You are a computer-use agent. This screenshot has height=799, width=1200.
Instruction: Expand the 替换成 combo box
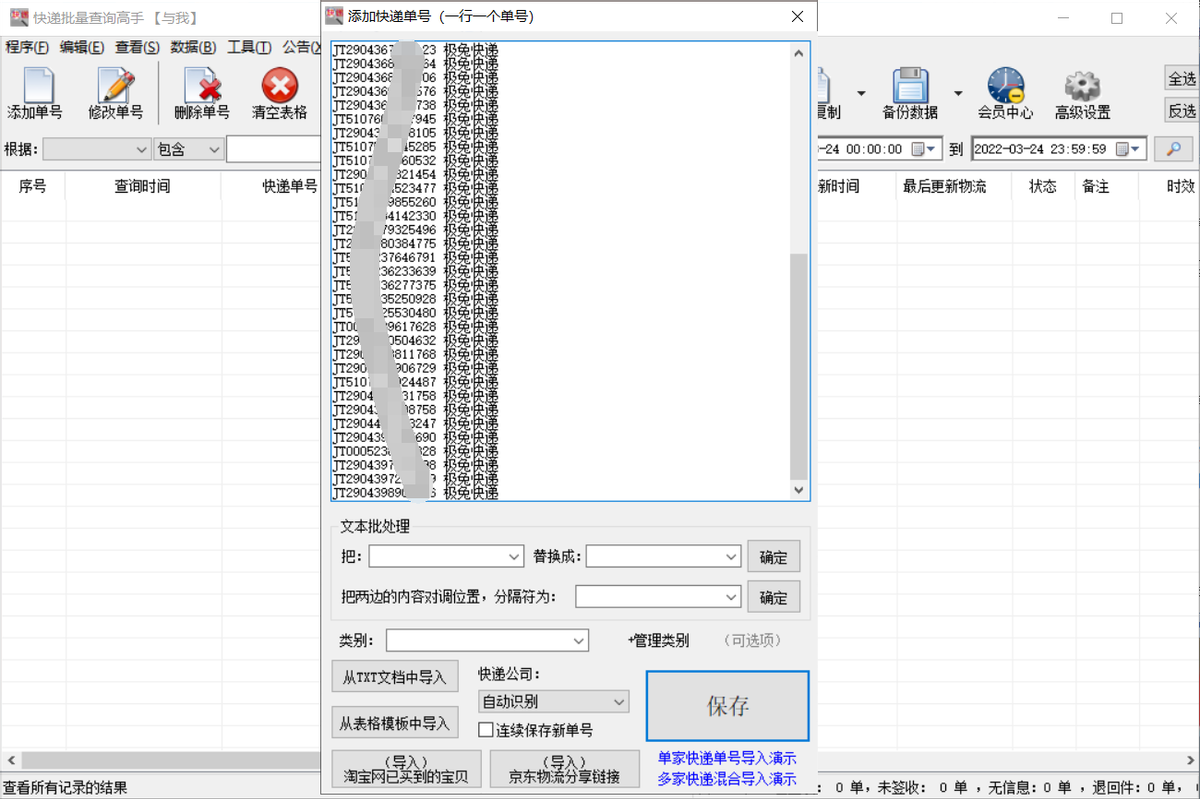(730, 556)
